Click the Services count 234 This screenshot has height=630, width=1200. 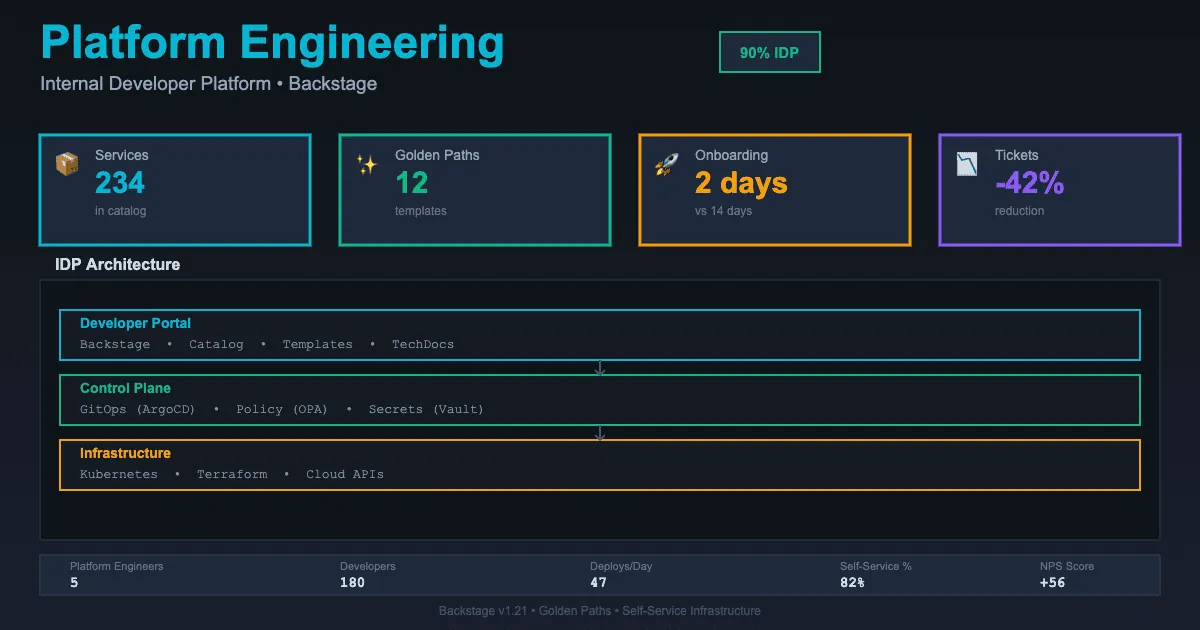(120, 183)
